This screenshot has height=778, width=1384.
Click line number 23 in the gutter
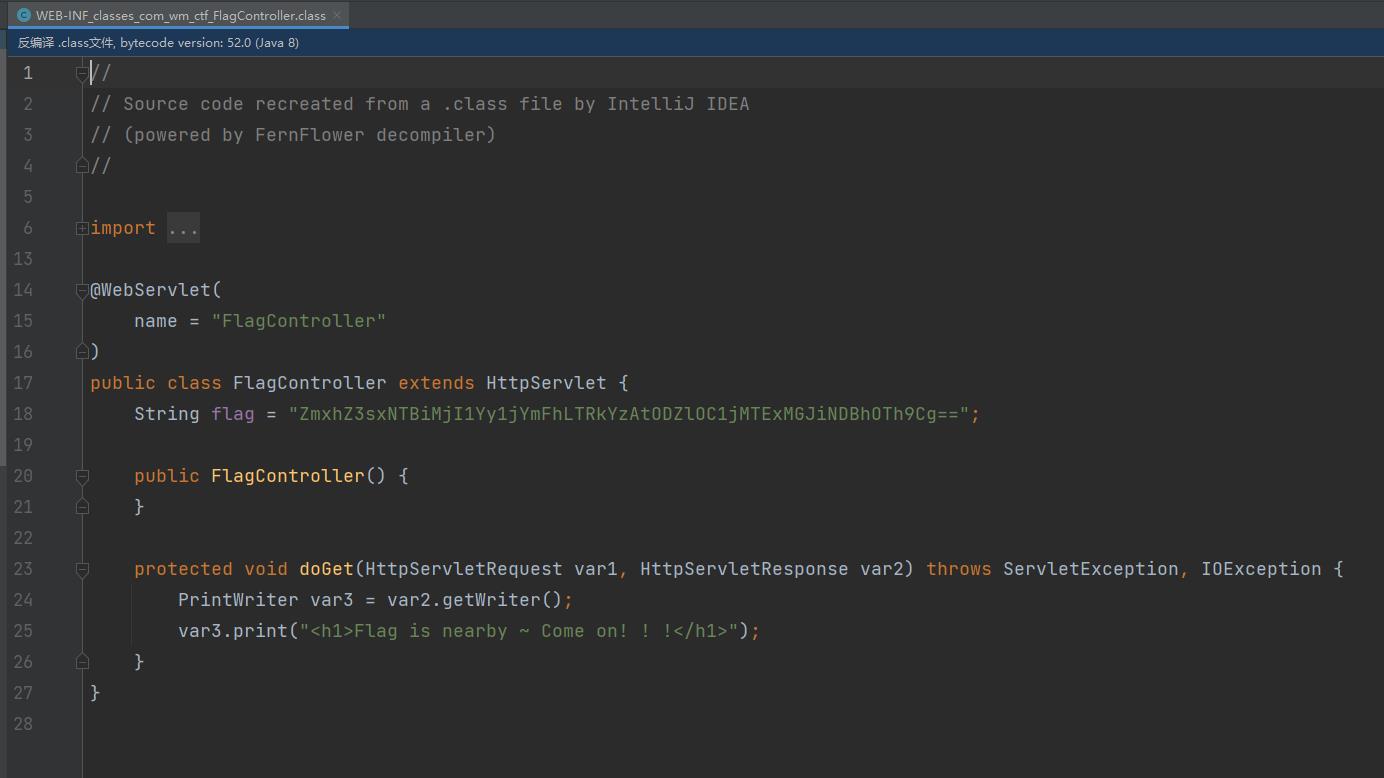point(23,569)
